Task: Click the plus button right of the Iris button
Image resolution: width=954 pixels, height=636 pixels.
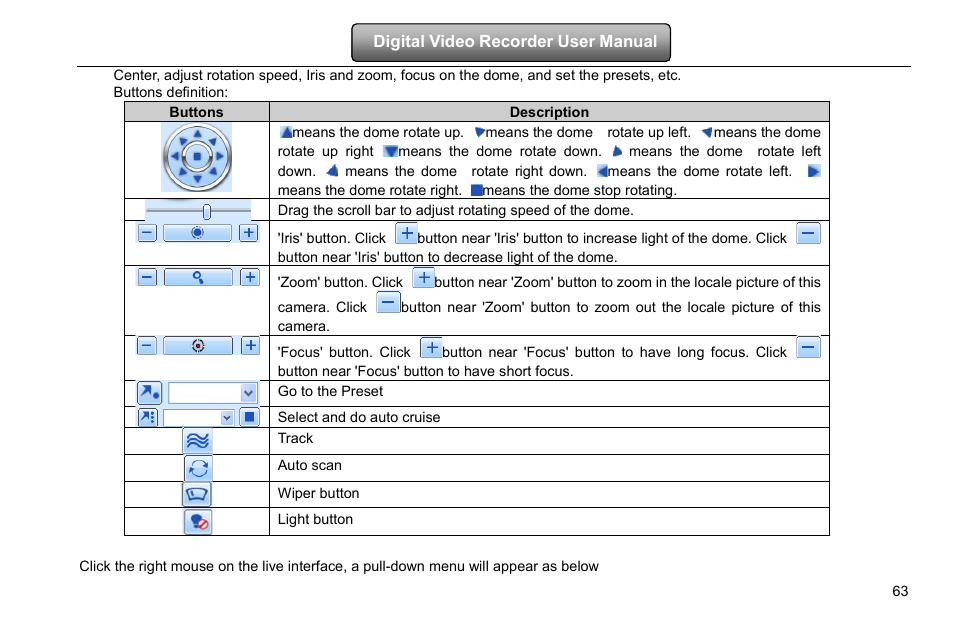Action: click(248, 232)
